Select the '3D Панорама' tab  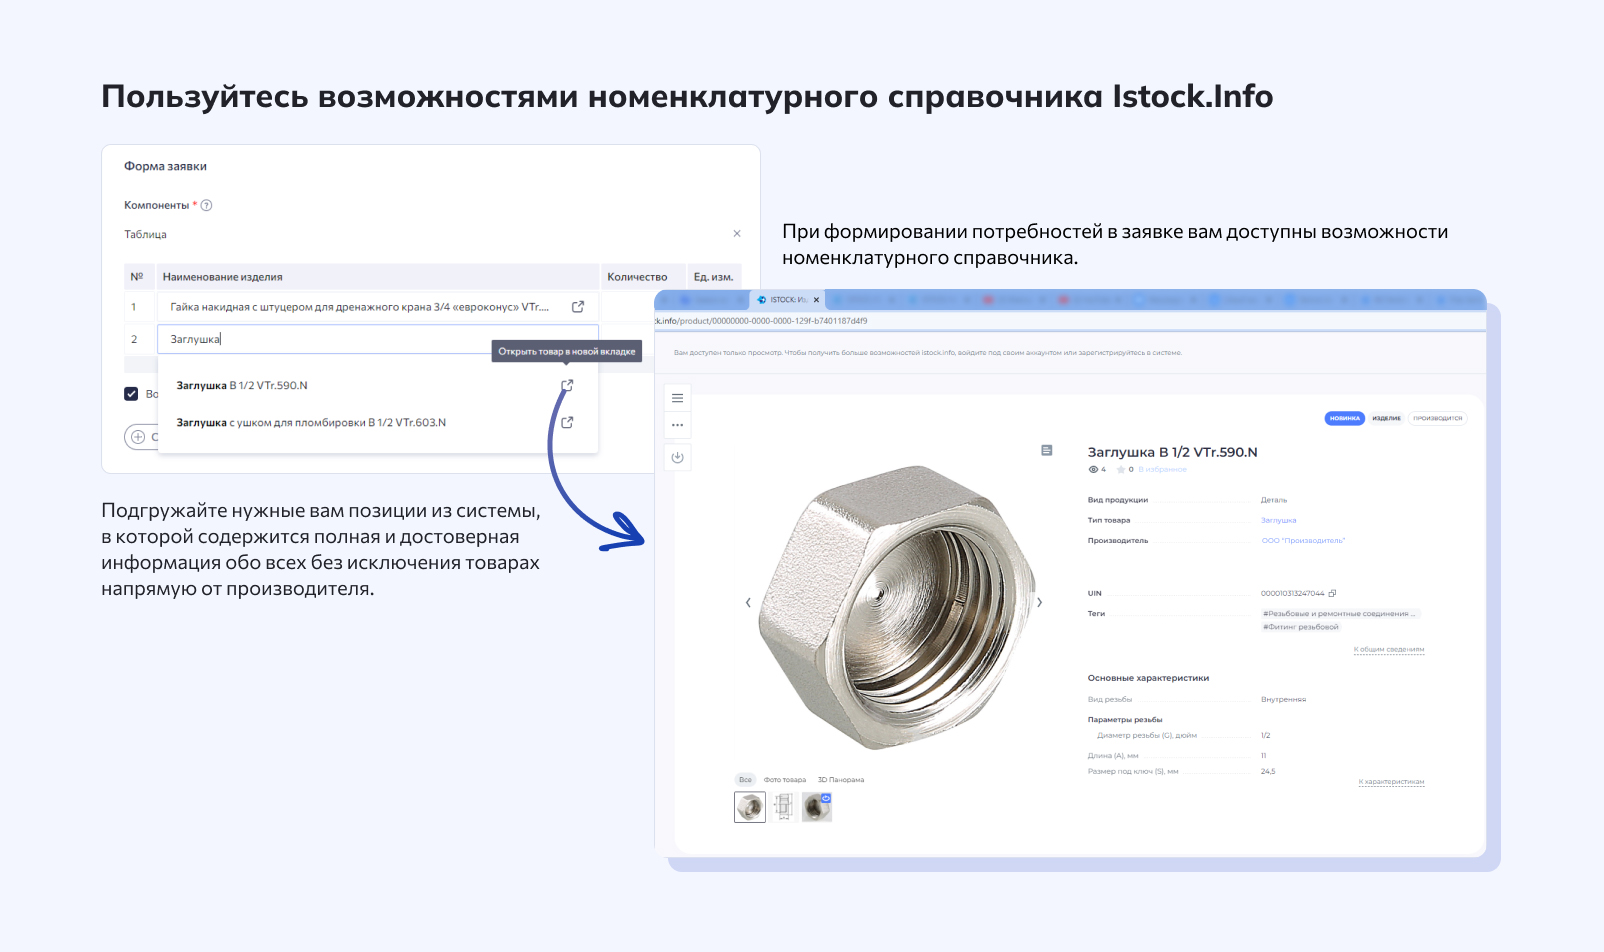840,778
